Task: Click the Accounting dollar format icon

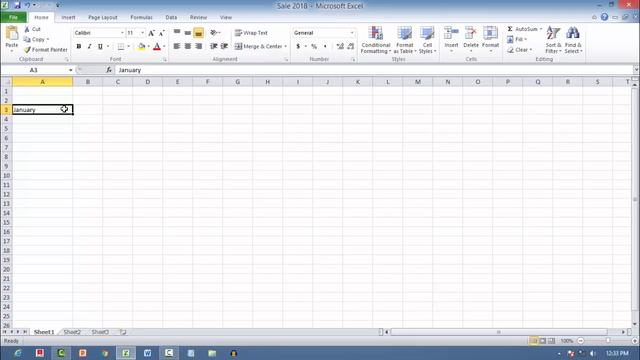Action: [x=298, y=47]
